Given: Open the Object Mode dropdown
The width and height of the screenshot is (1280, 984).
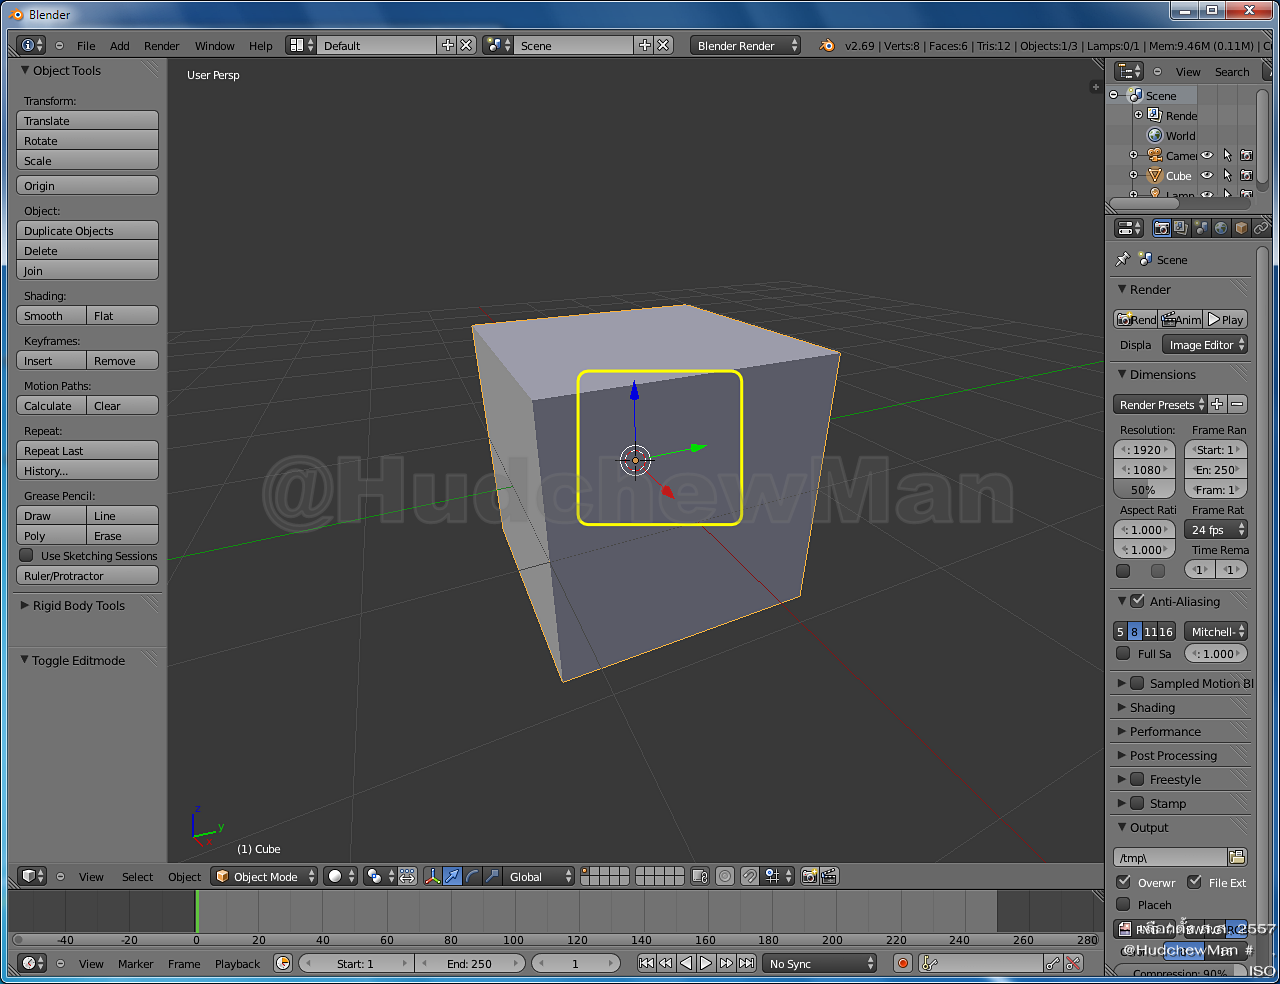Looking at the screenshot, I should pyautogui.click(x=264, y=876).
